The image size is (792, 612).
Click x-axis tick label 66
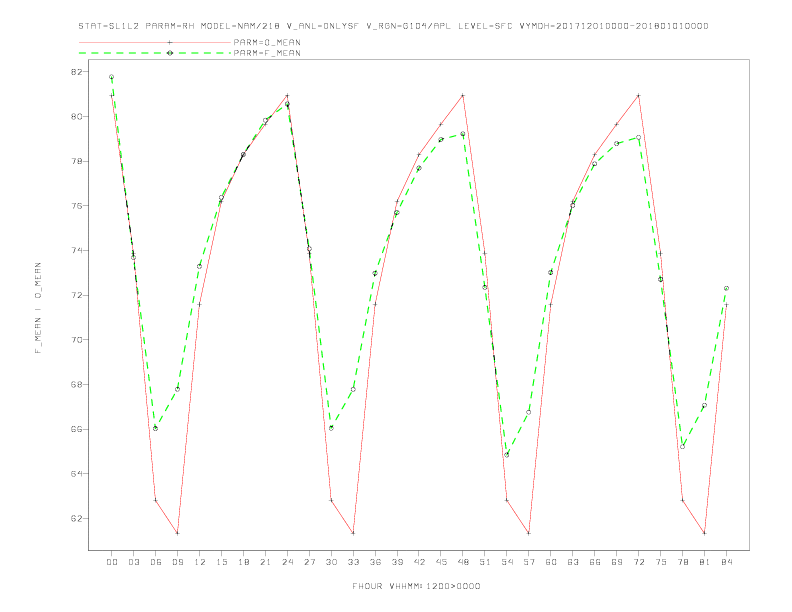[x=595, y=562]
